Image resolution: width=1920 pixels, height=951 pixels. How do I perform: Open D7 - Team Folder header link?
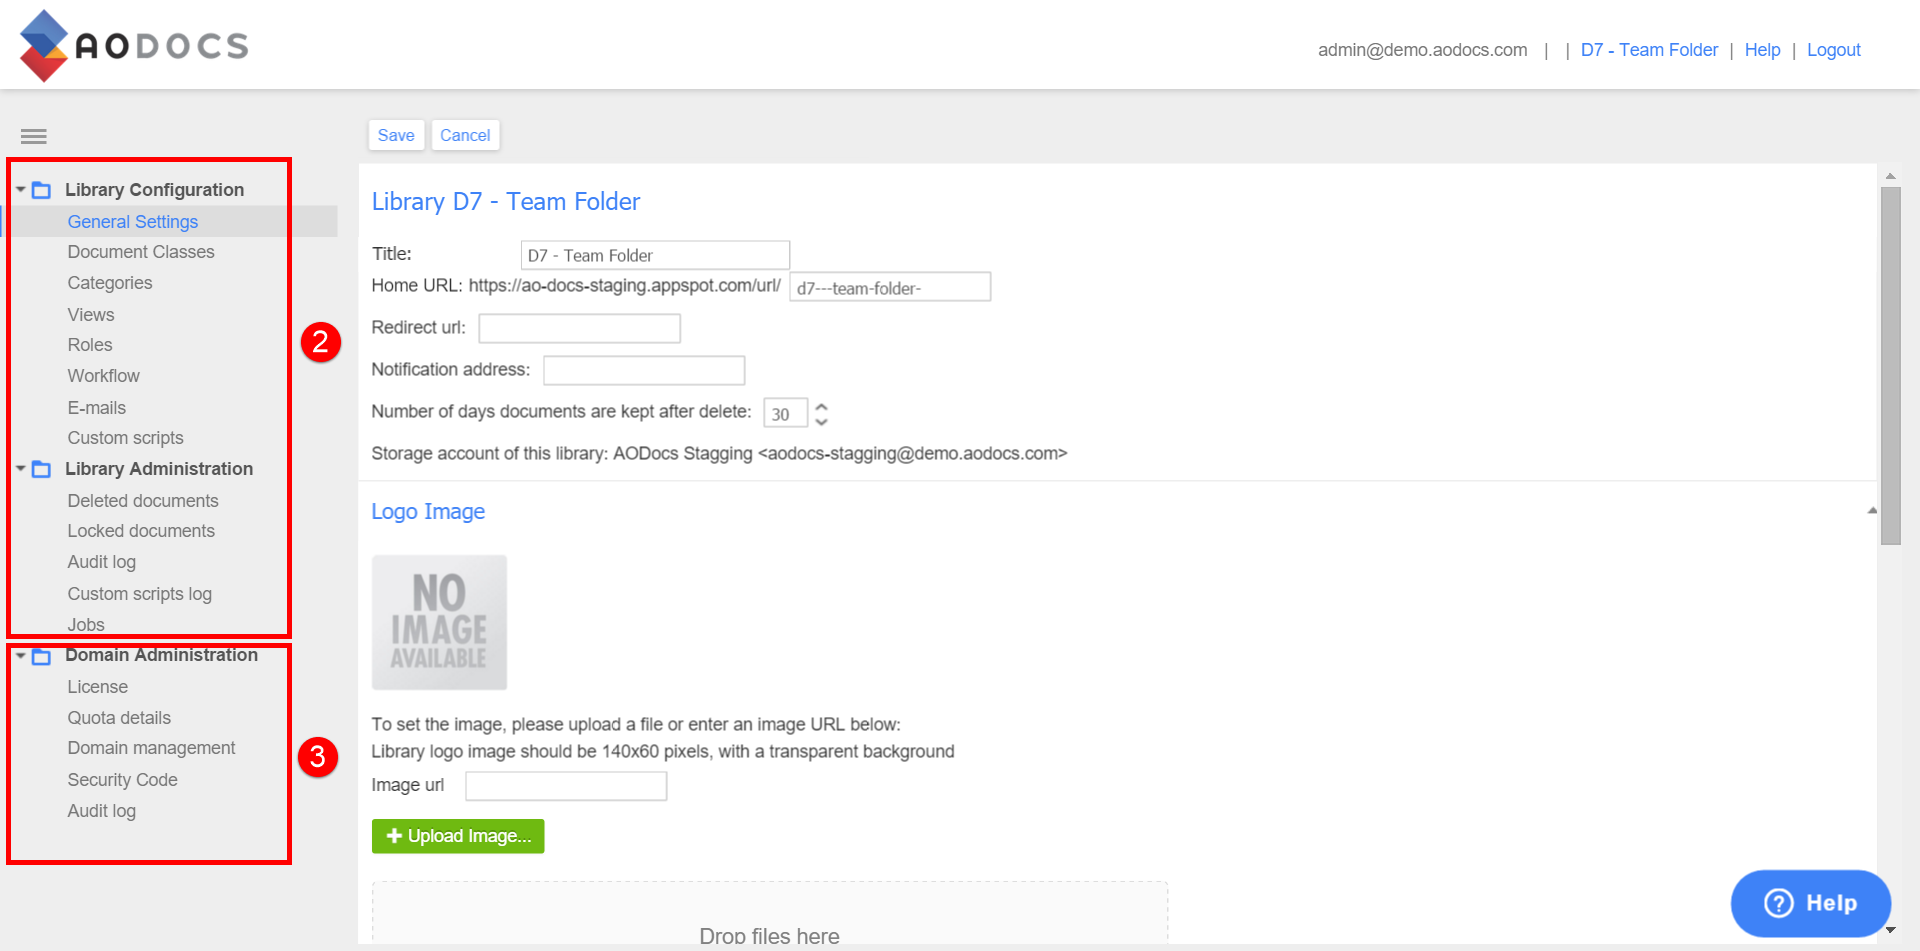[1649, 50]
